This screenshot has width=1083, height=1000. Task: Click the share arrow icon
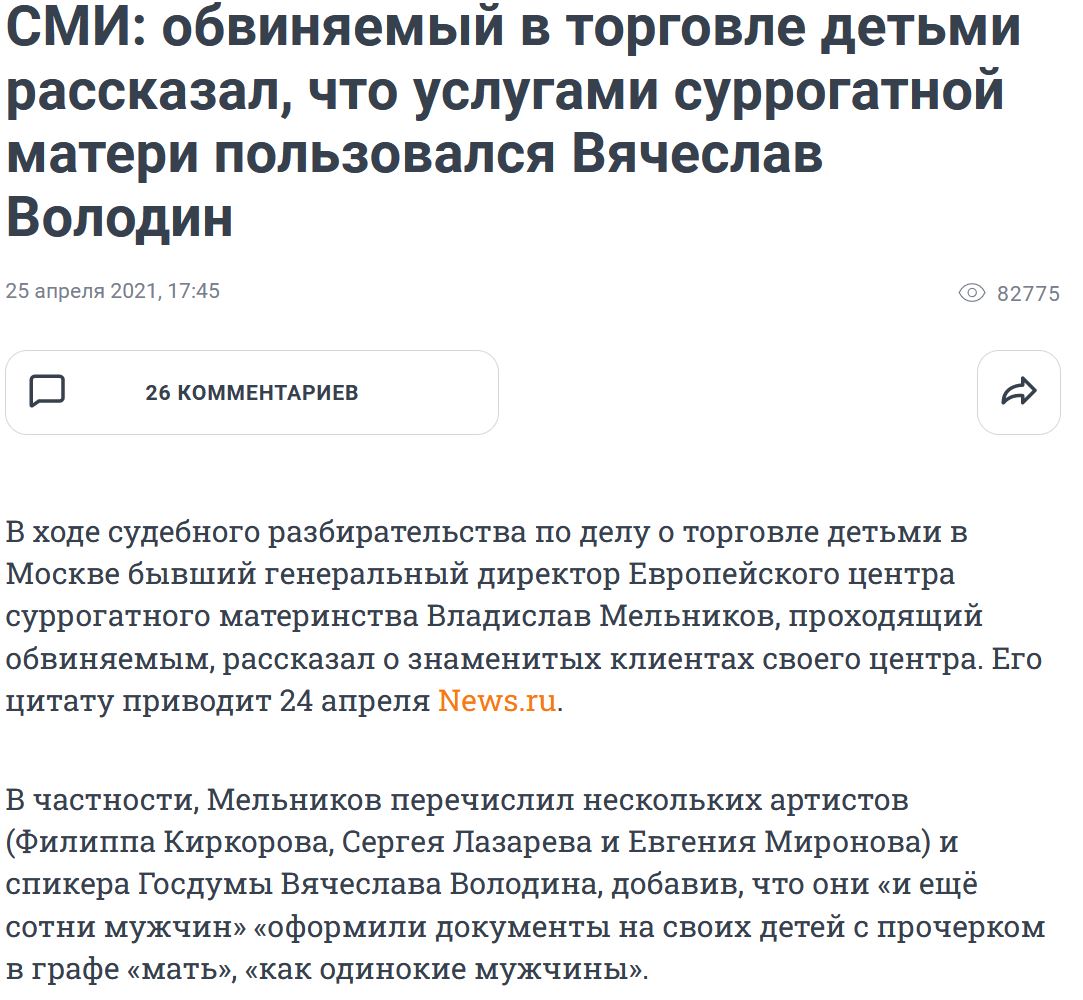click(1019, 392)
